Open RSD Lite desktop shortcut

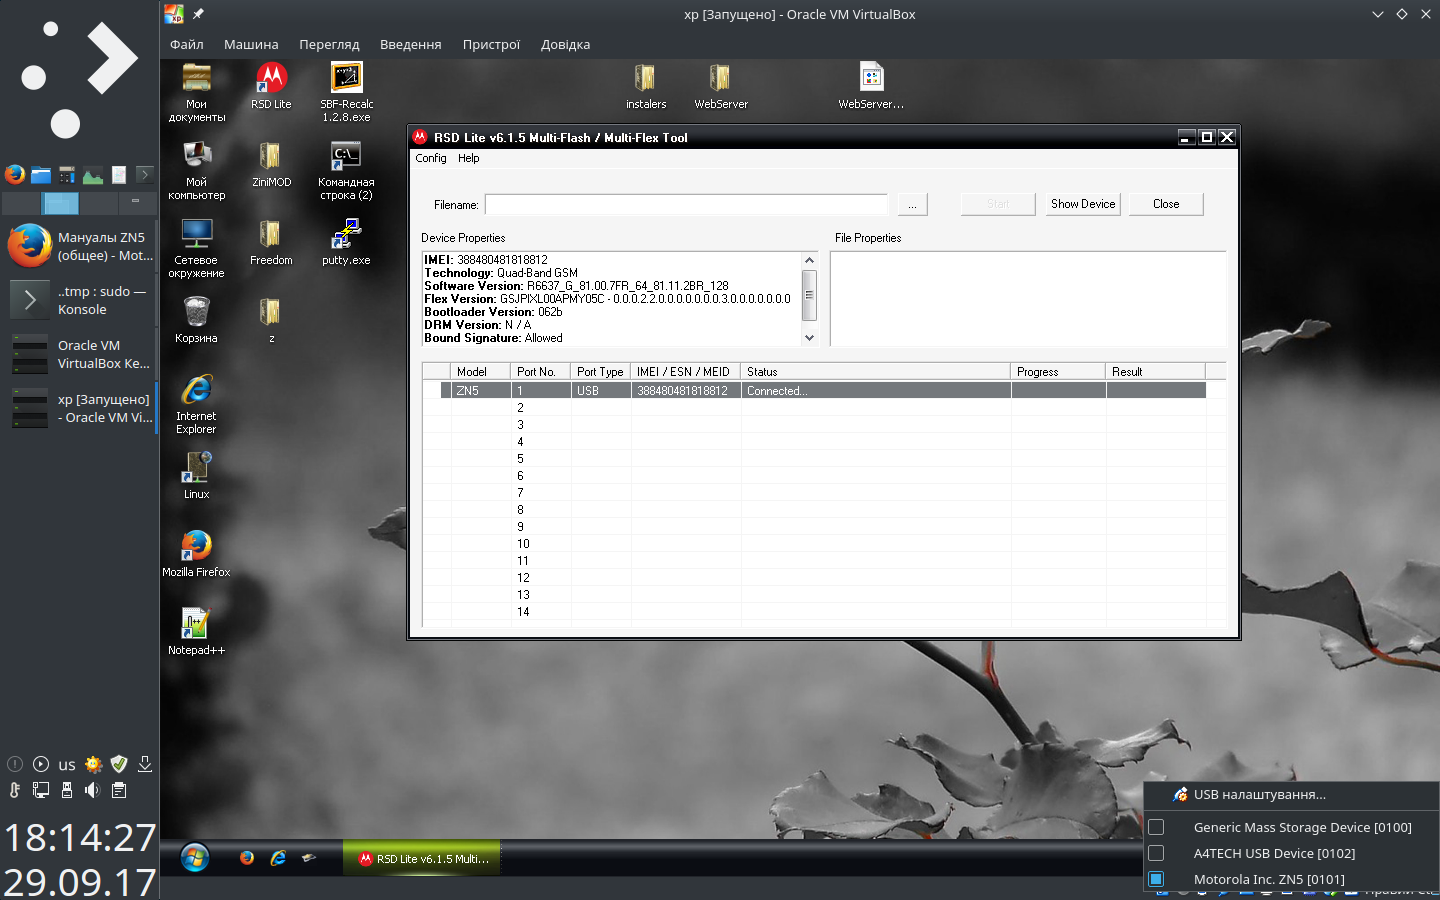271,86
